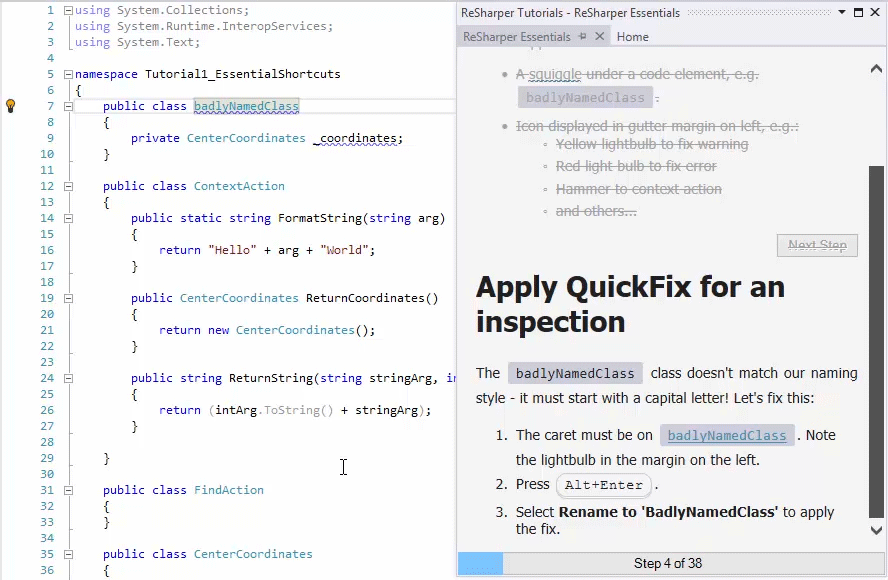Collapse the FindAction class region
The image size is (888, 580).
[x=68, y=490]
